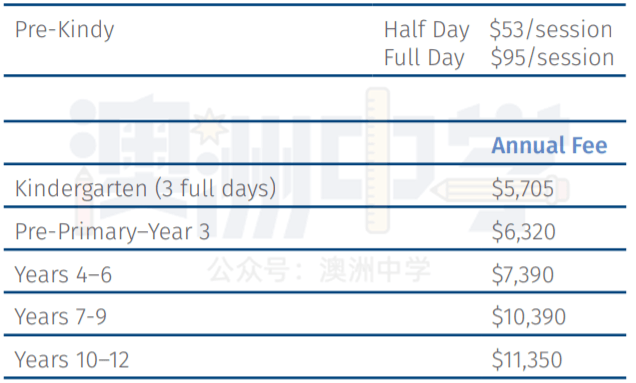Click the 公众号: 澳洲中学 watermark text

pos(319,269)
